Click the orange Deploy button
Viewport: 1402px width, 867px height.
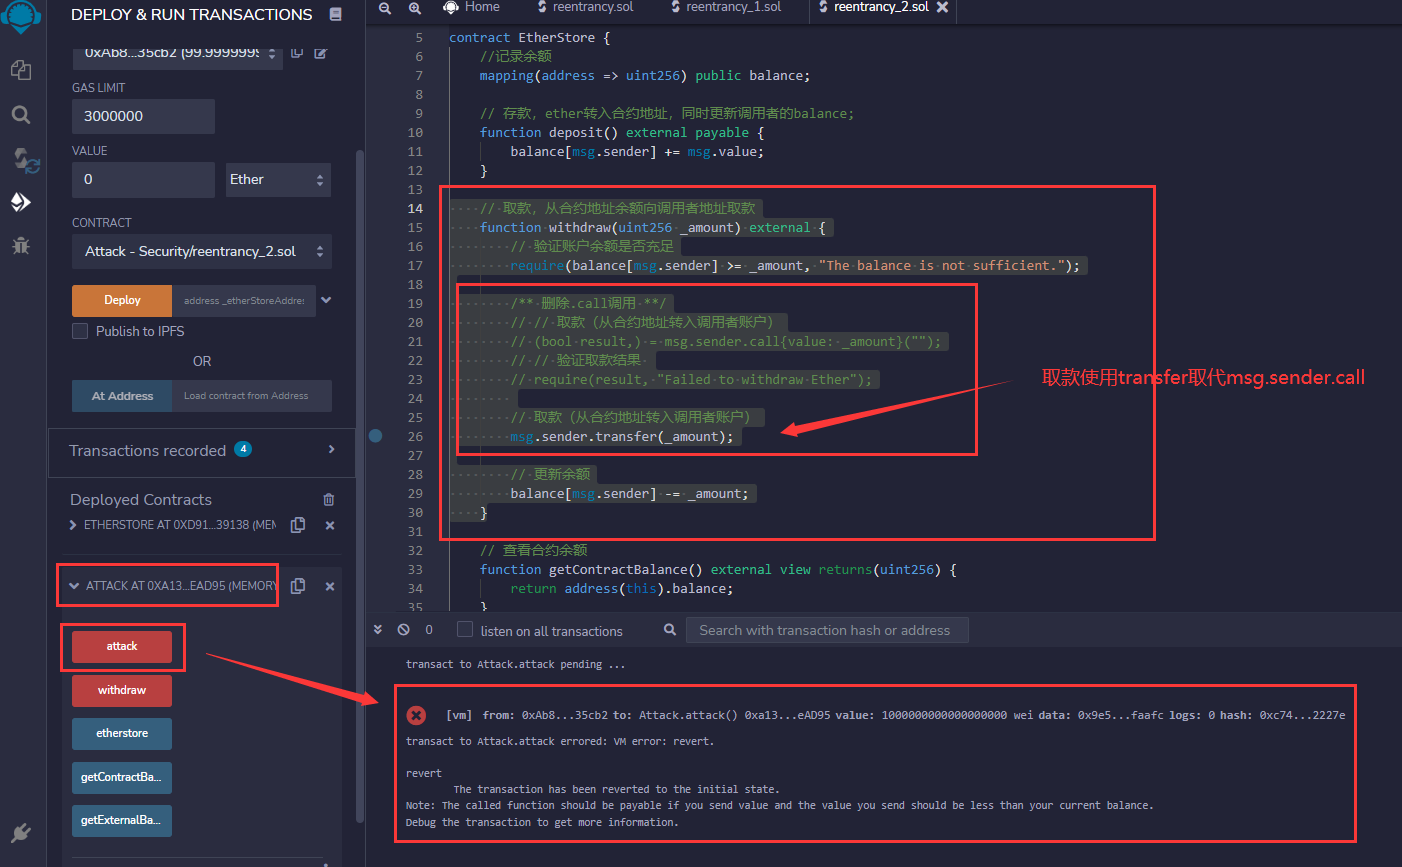(122, 300)
